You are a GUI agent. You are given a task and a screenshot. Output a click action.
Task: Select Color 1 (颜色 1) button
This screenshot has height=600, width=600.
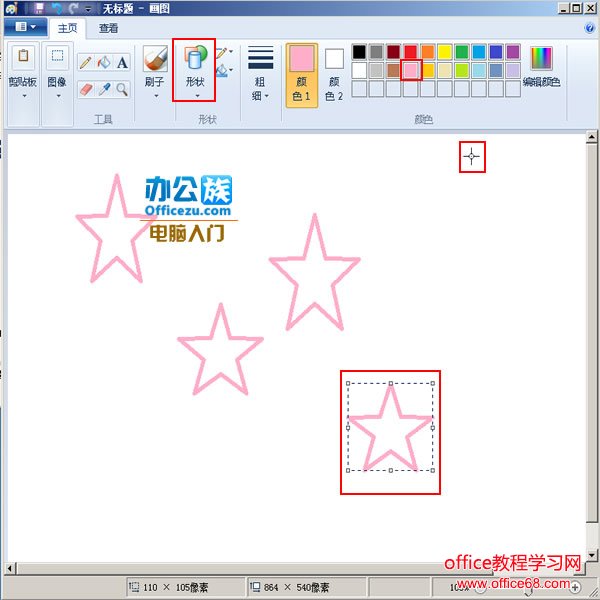[302, 75]
